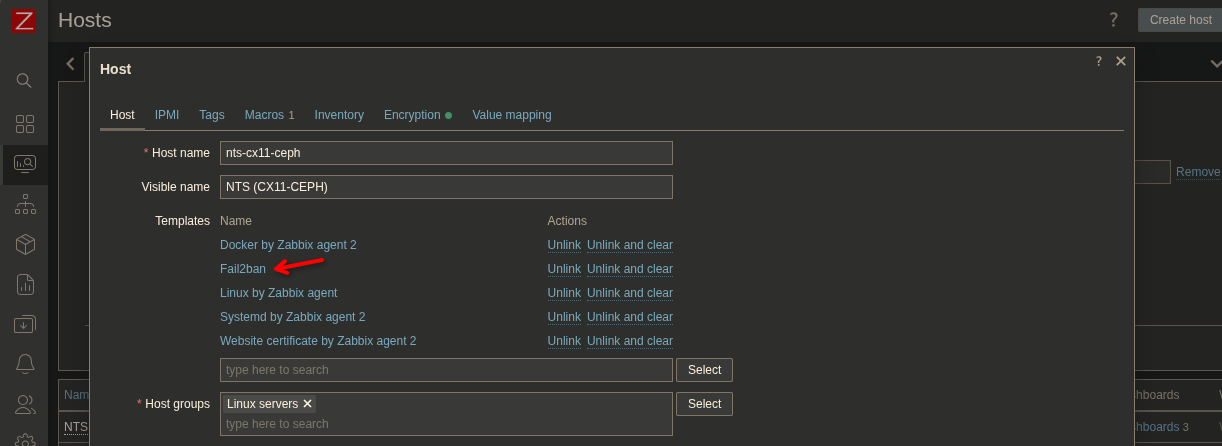This screenshot has height=446, width=1222.
Task: Click the Zabbix logo icon
Action: pos(24,20)
